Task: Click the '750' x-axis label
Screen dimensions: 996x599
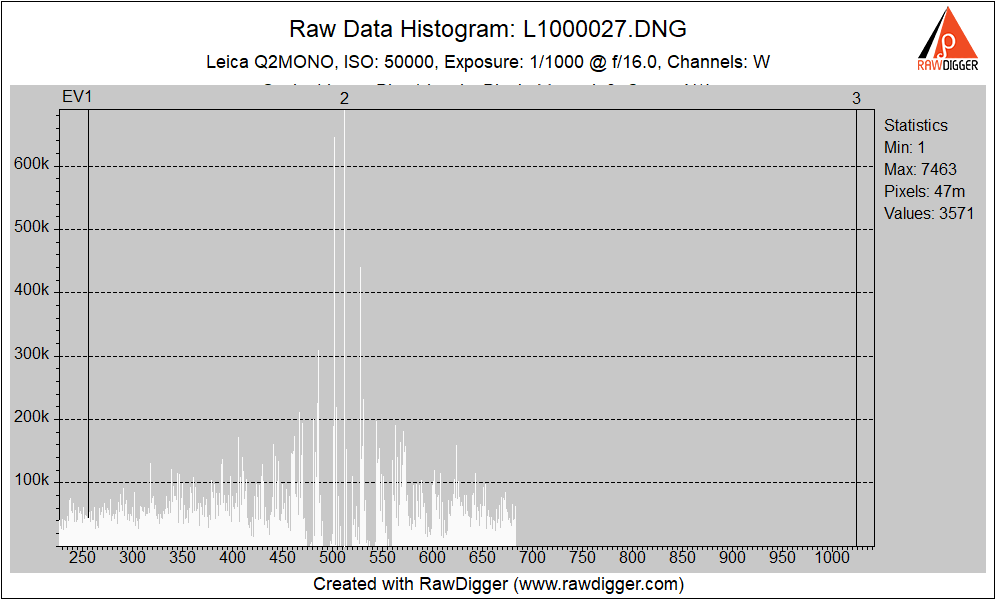Action: pyautogui.click(x=582, y=558)
